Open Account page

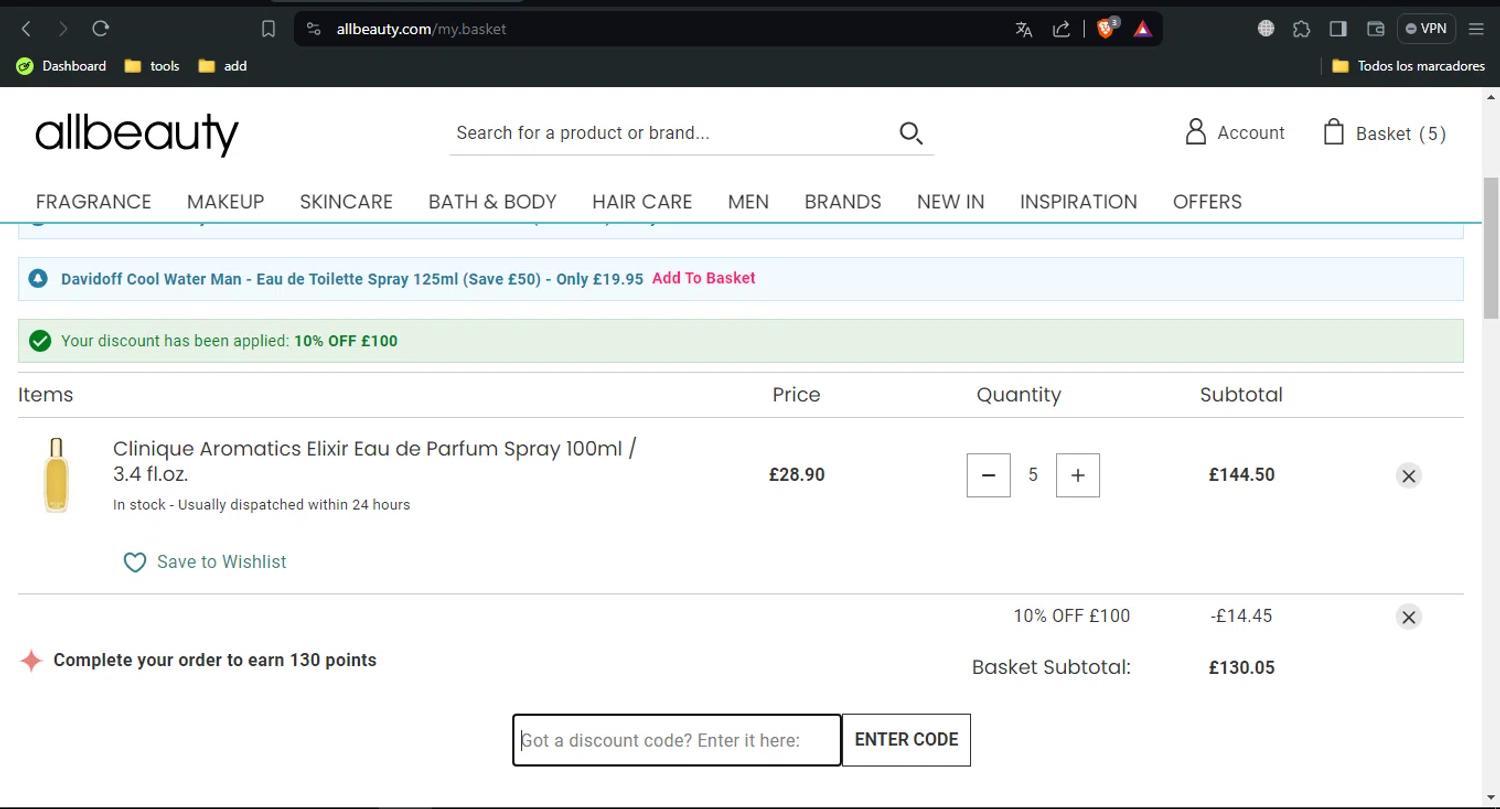click(1235, 132)
